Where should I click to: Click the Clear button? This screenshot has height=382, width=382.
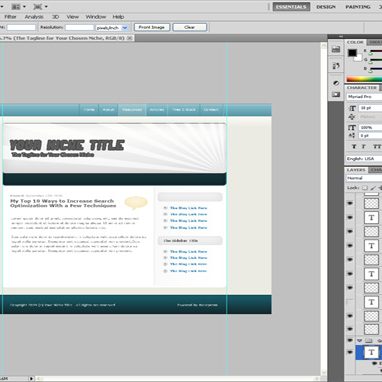point(190,27)
